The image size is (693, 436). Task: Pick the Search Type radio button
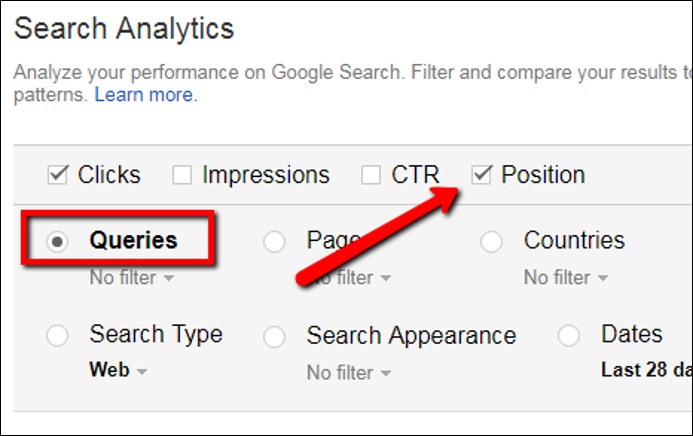click(x=57, y=336)
